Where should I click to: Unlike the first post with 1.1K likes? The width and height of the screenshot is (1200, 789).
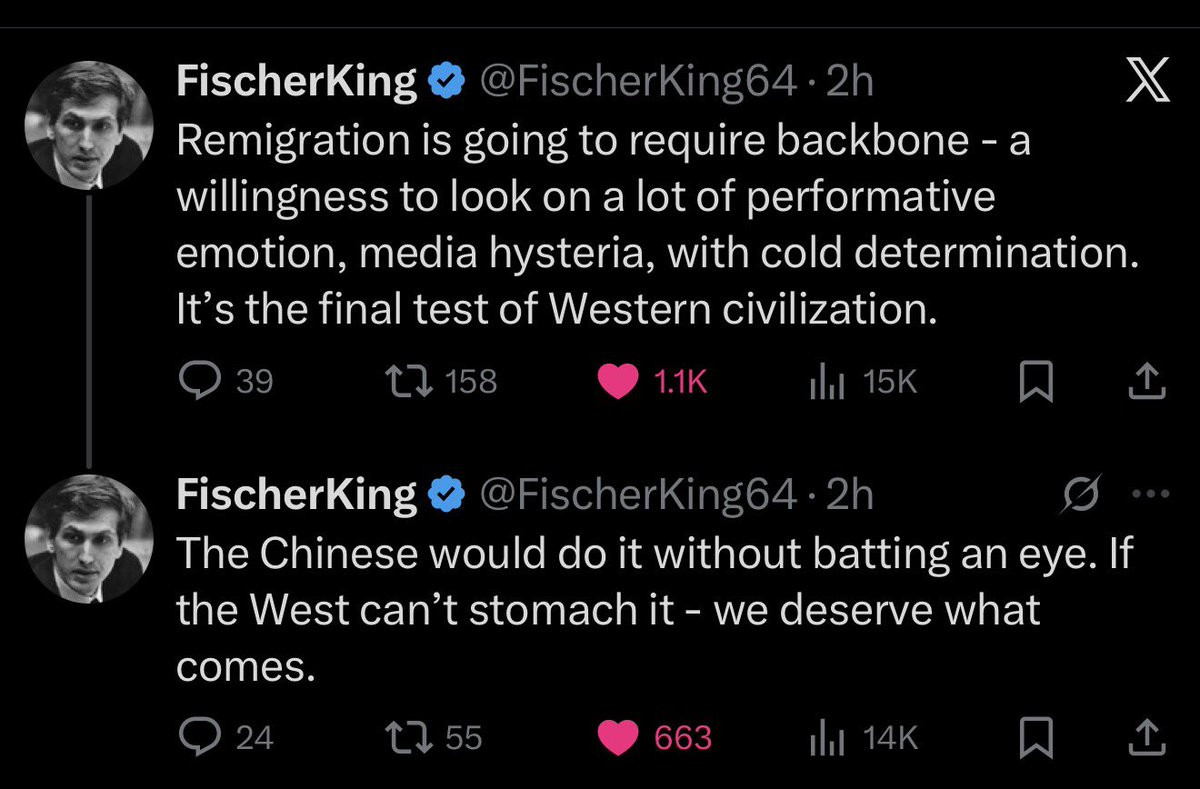[x=618, y=381]
